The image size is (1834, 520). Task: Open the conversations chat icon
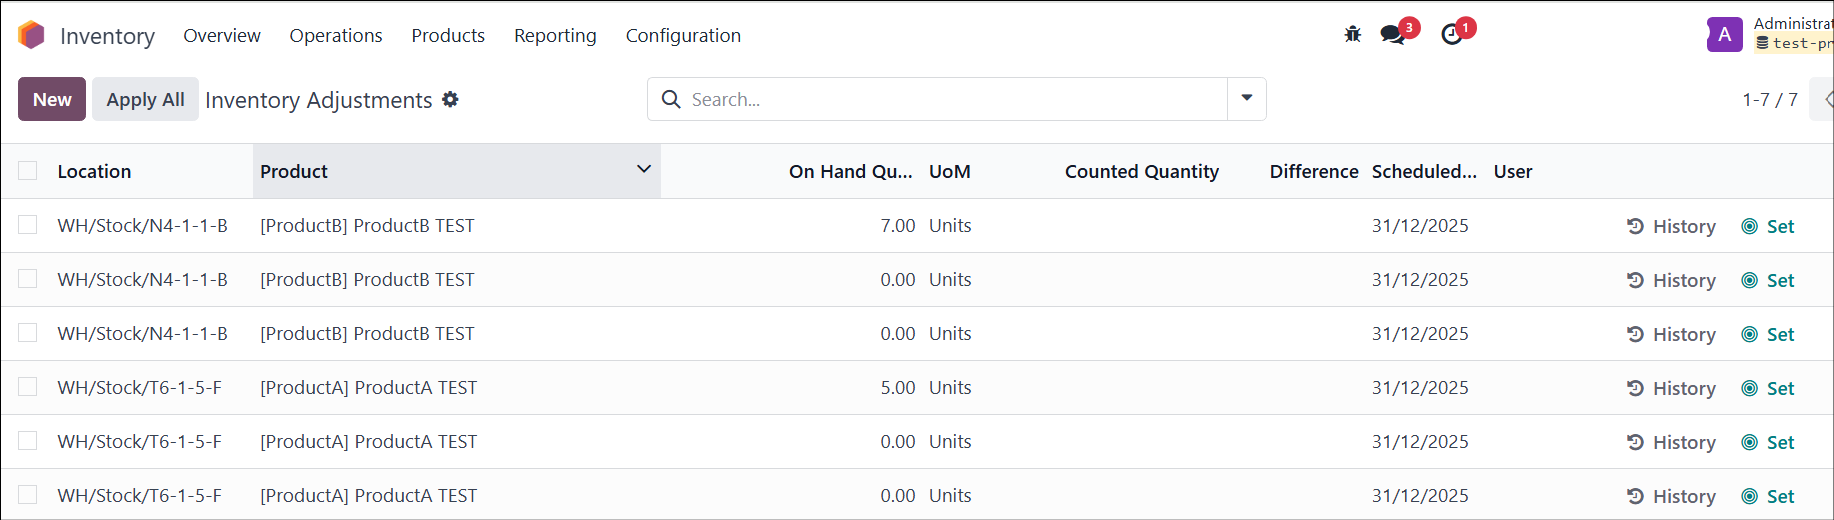(x=1392, y=35)
